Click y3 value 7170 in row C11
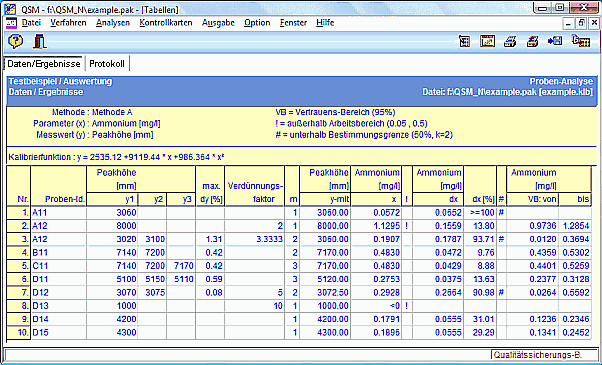The height and width of the screenshot is (365, 602). pyautogui.click(x=181, y=266)
